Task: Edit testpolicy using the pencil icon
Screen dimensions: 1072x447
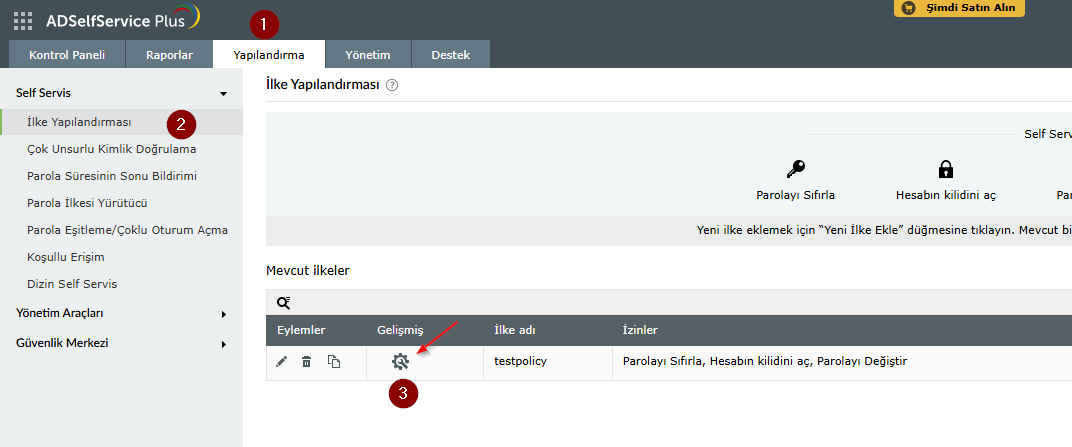Action: [x=282, y=362]
